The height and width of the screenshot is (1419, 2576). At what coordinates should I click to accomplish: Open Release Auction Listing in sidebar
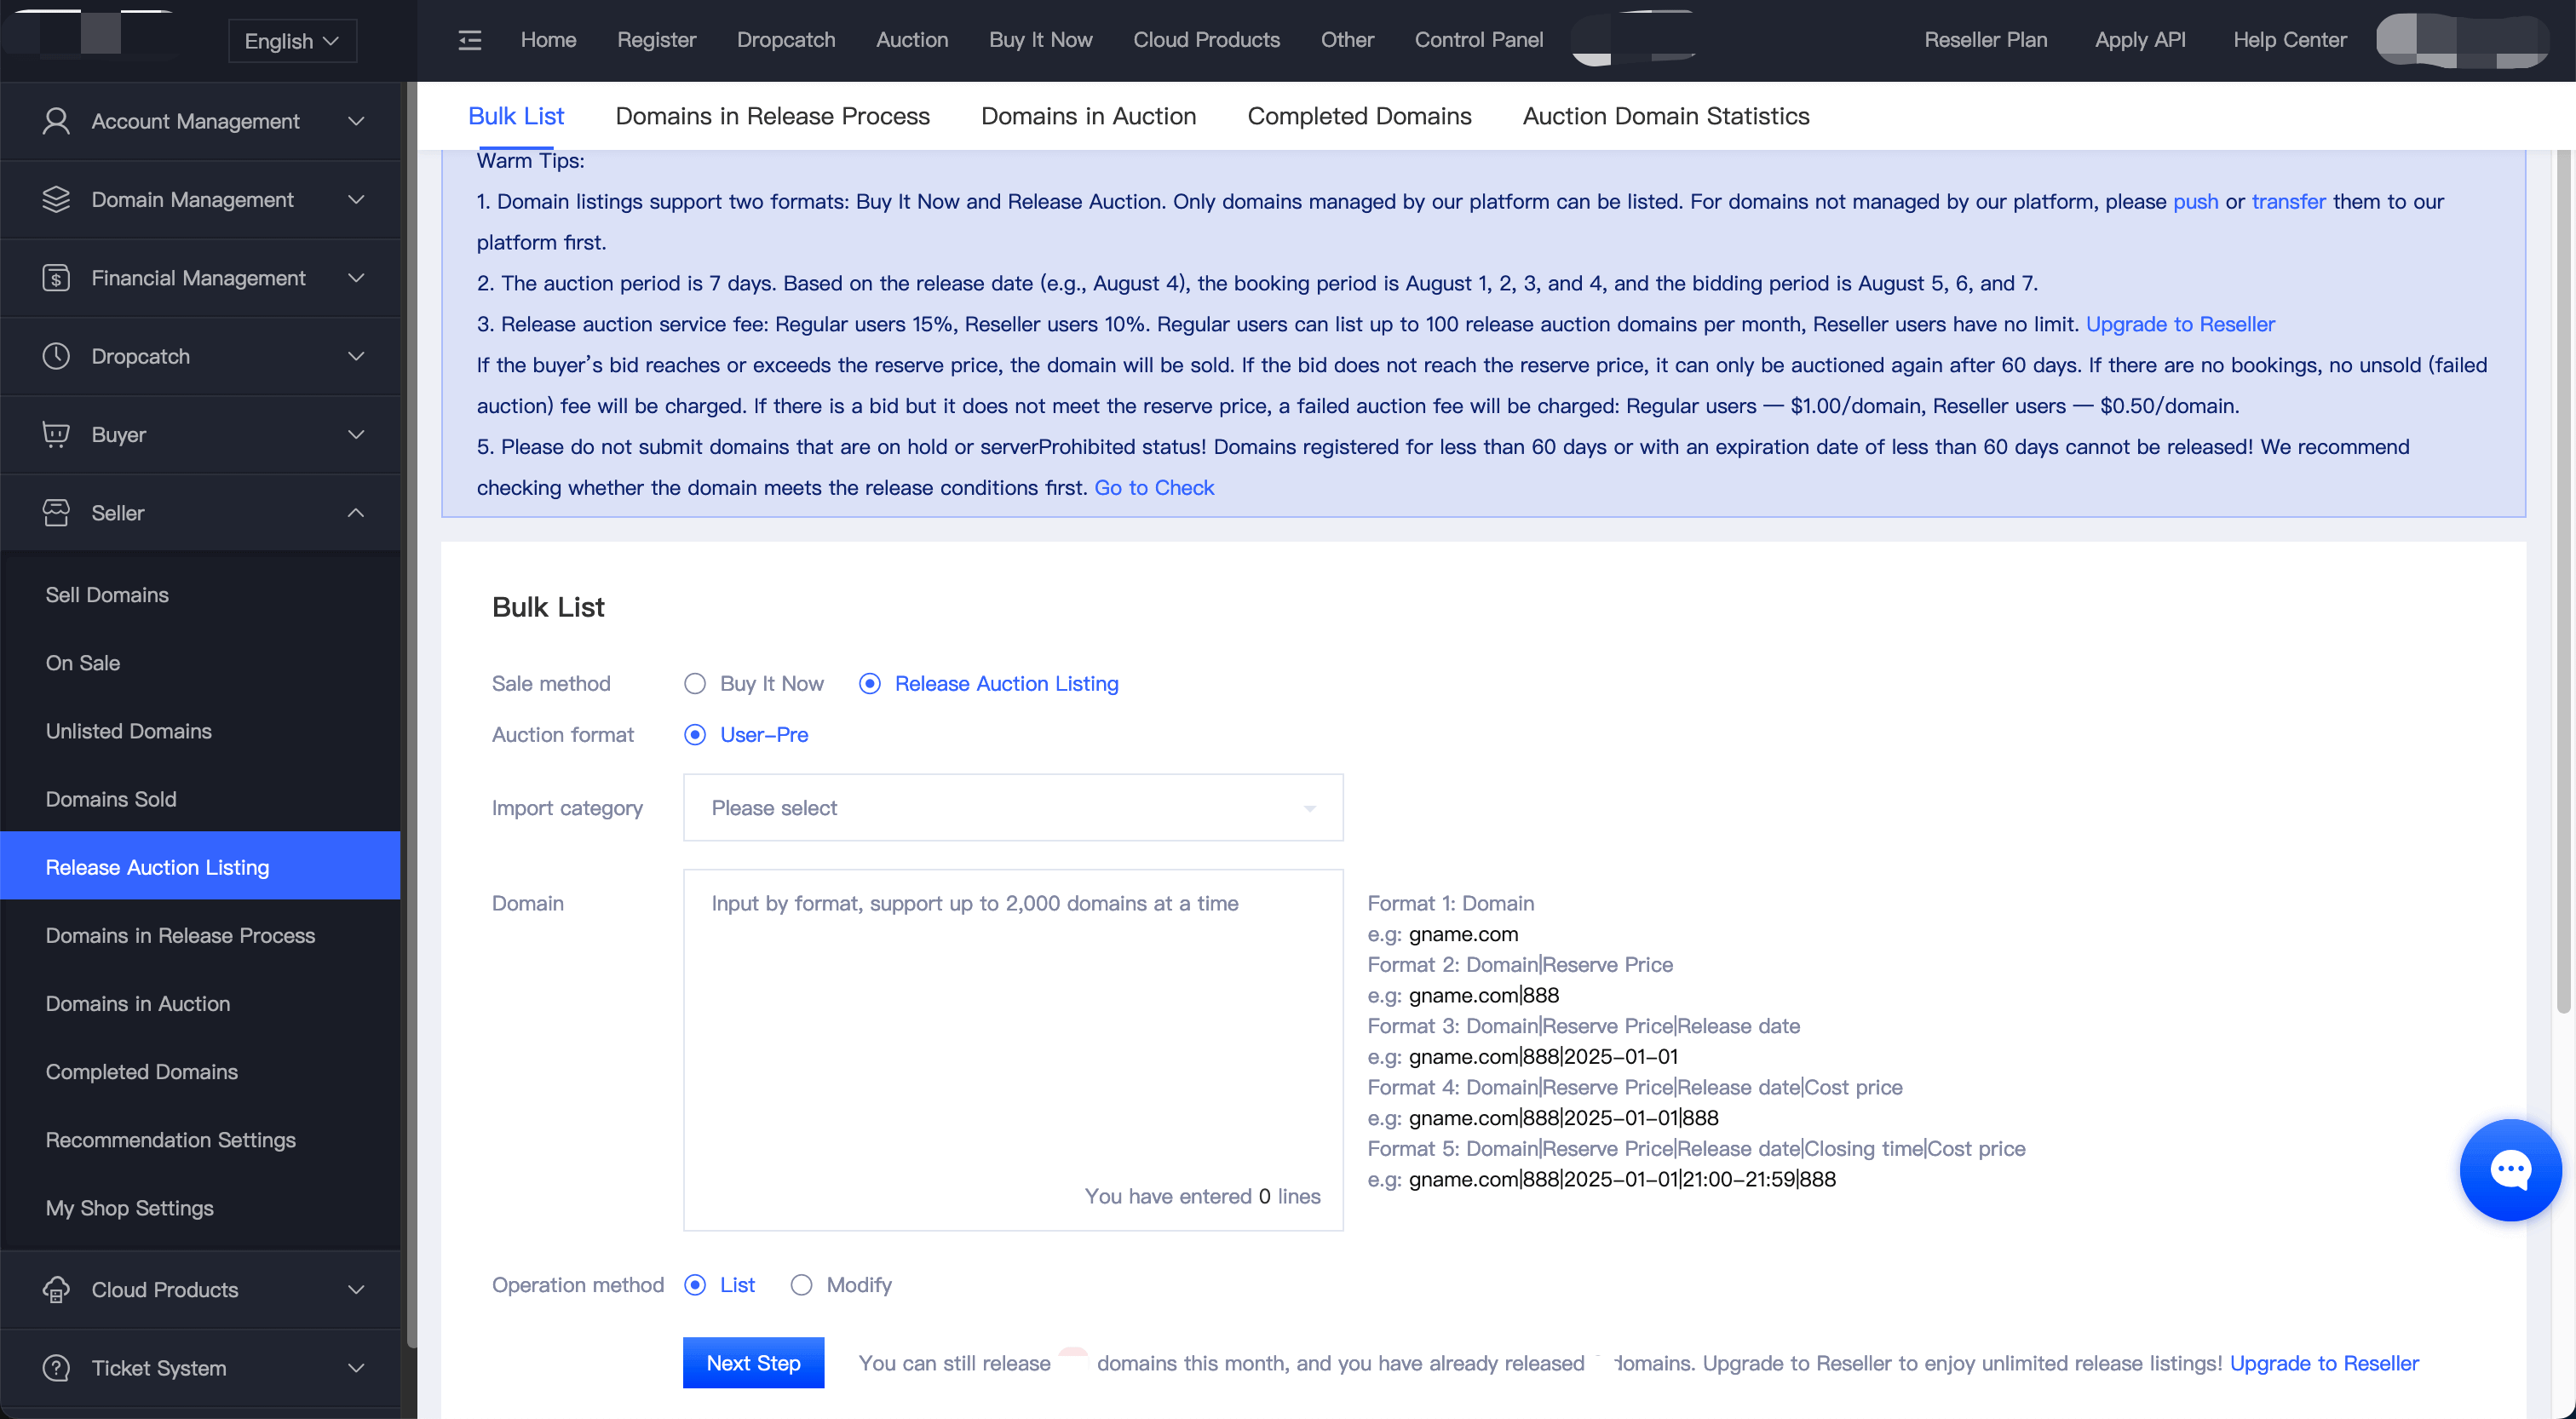point(200,866)
